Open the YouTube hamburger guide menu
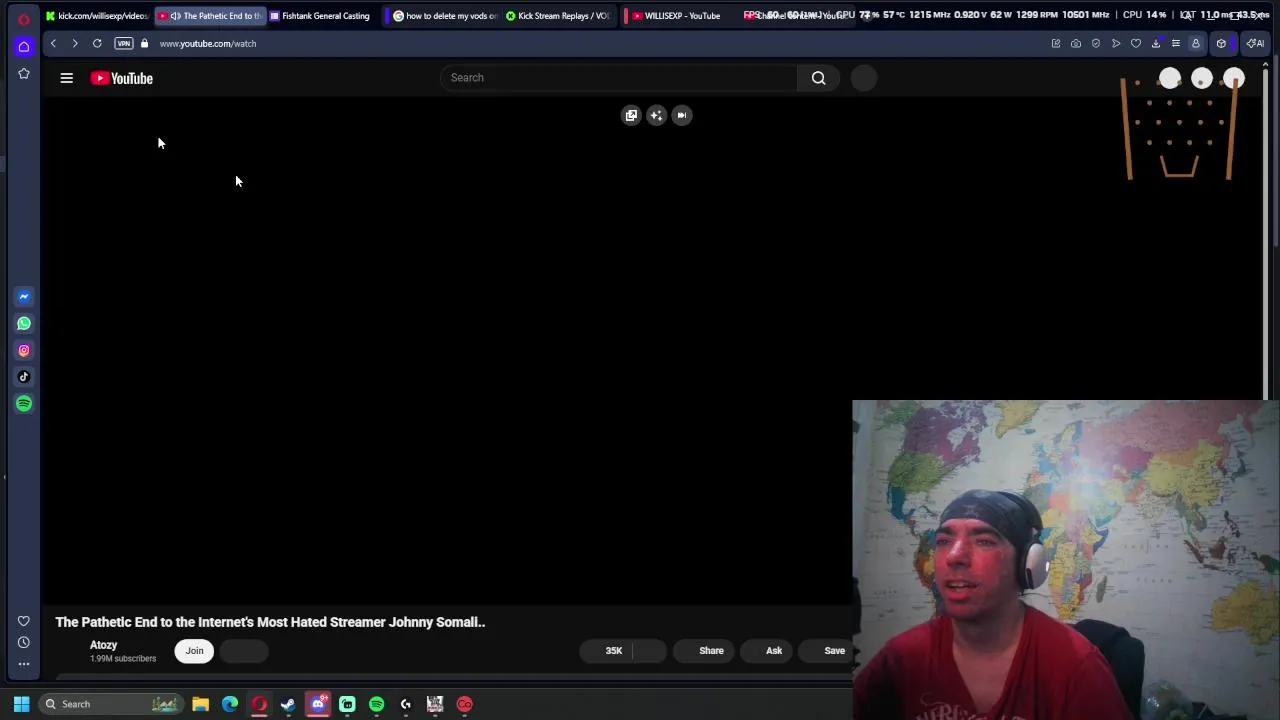Screen dimensions: 1280x720 coord(66,78)
